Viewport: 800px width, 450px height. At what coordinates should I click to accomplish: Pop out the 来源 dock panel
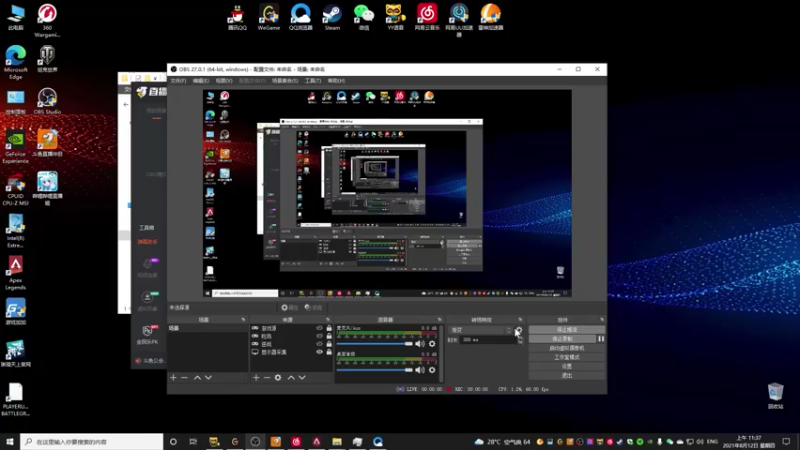pos(328,319)
